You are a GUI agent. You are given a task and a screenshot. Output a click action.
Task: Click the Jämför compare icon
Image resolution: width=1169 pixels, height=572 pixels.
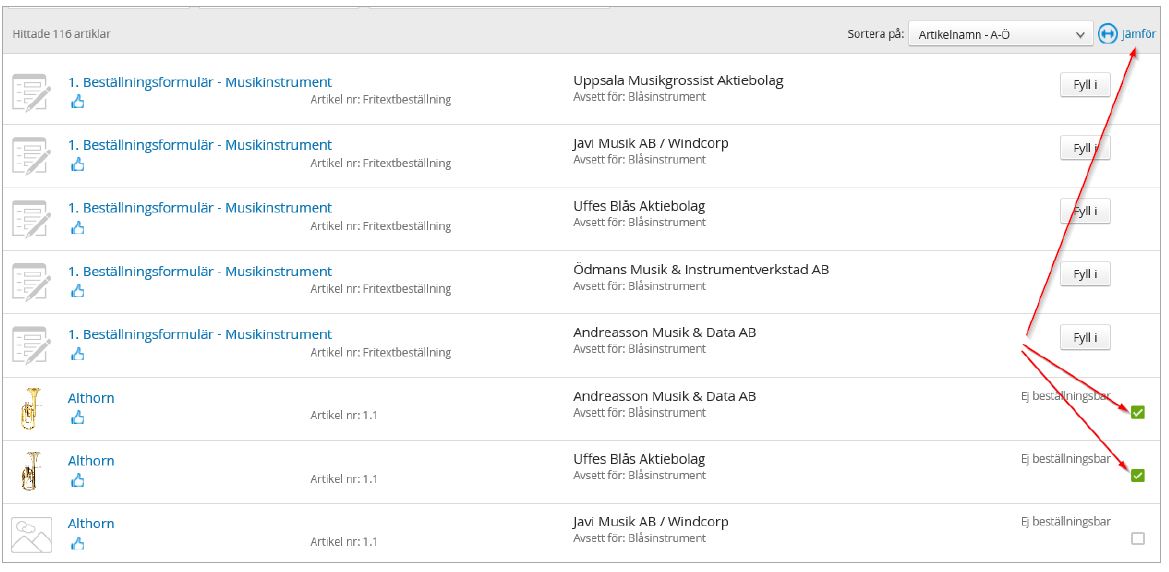1108,34
